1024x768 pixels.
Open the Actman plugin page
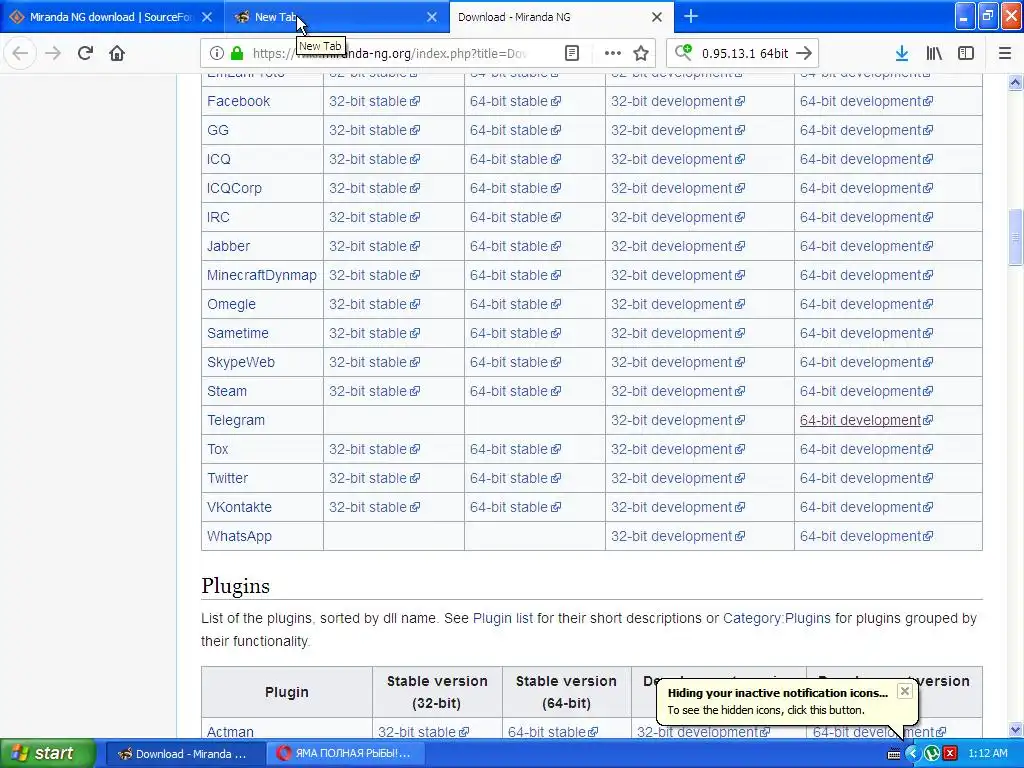pos(230,732)
